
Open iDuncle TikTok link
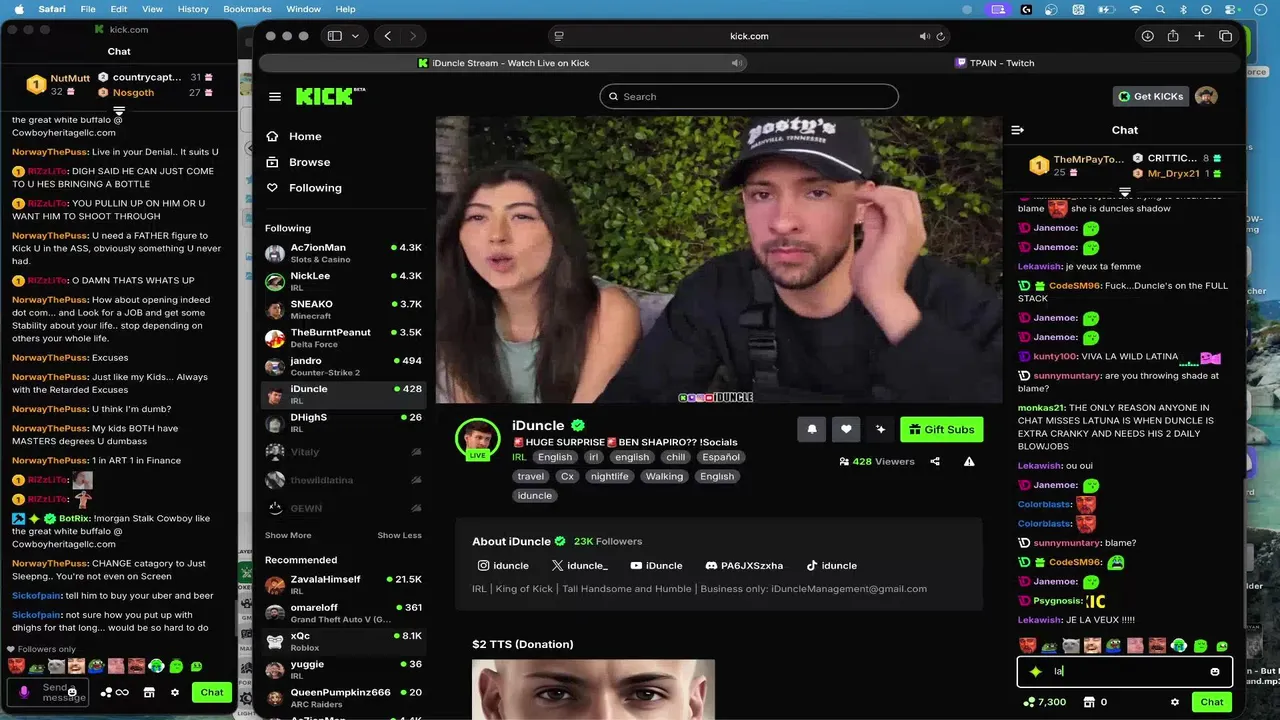click(832, 566)
